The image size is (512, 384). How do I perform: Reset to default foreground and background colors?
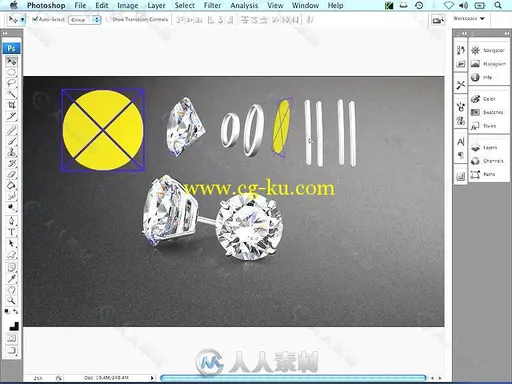coord(7,311)
